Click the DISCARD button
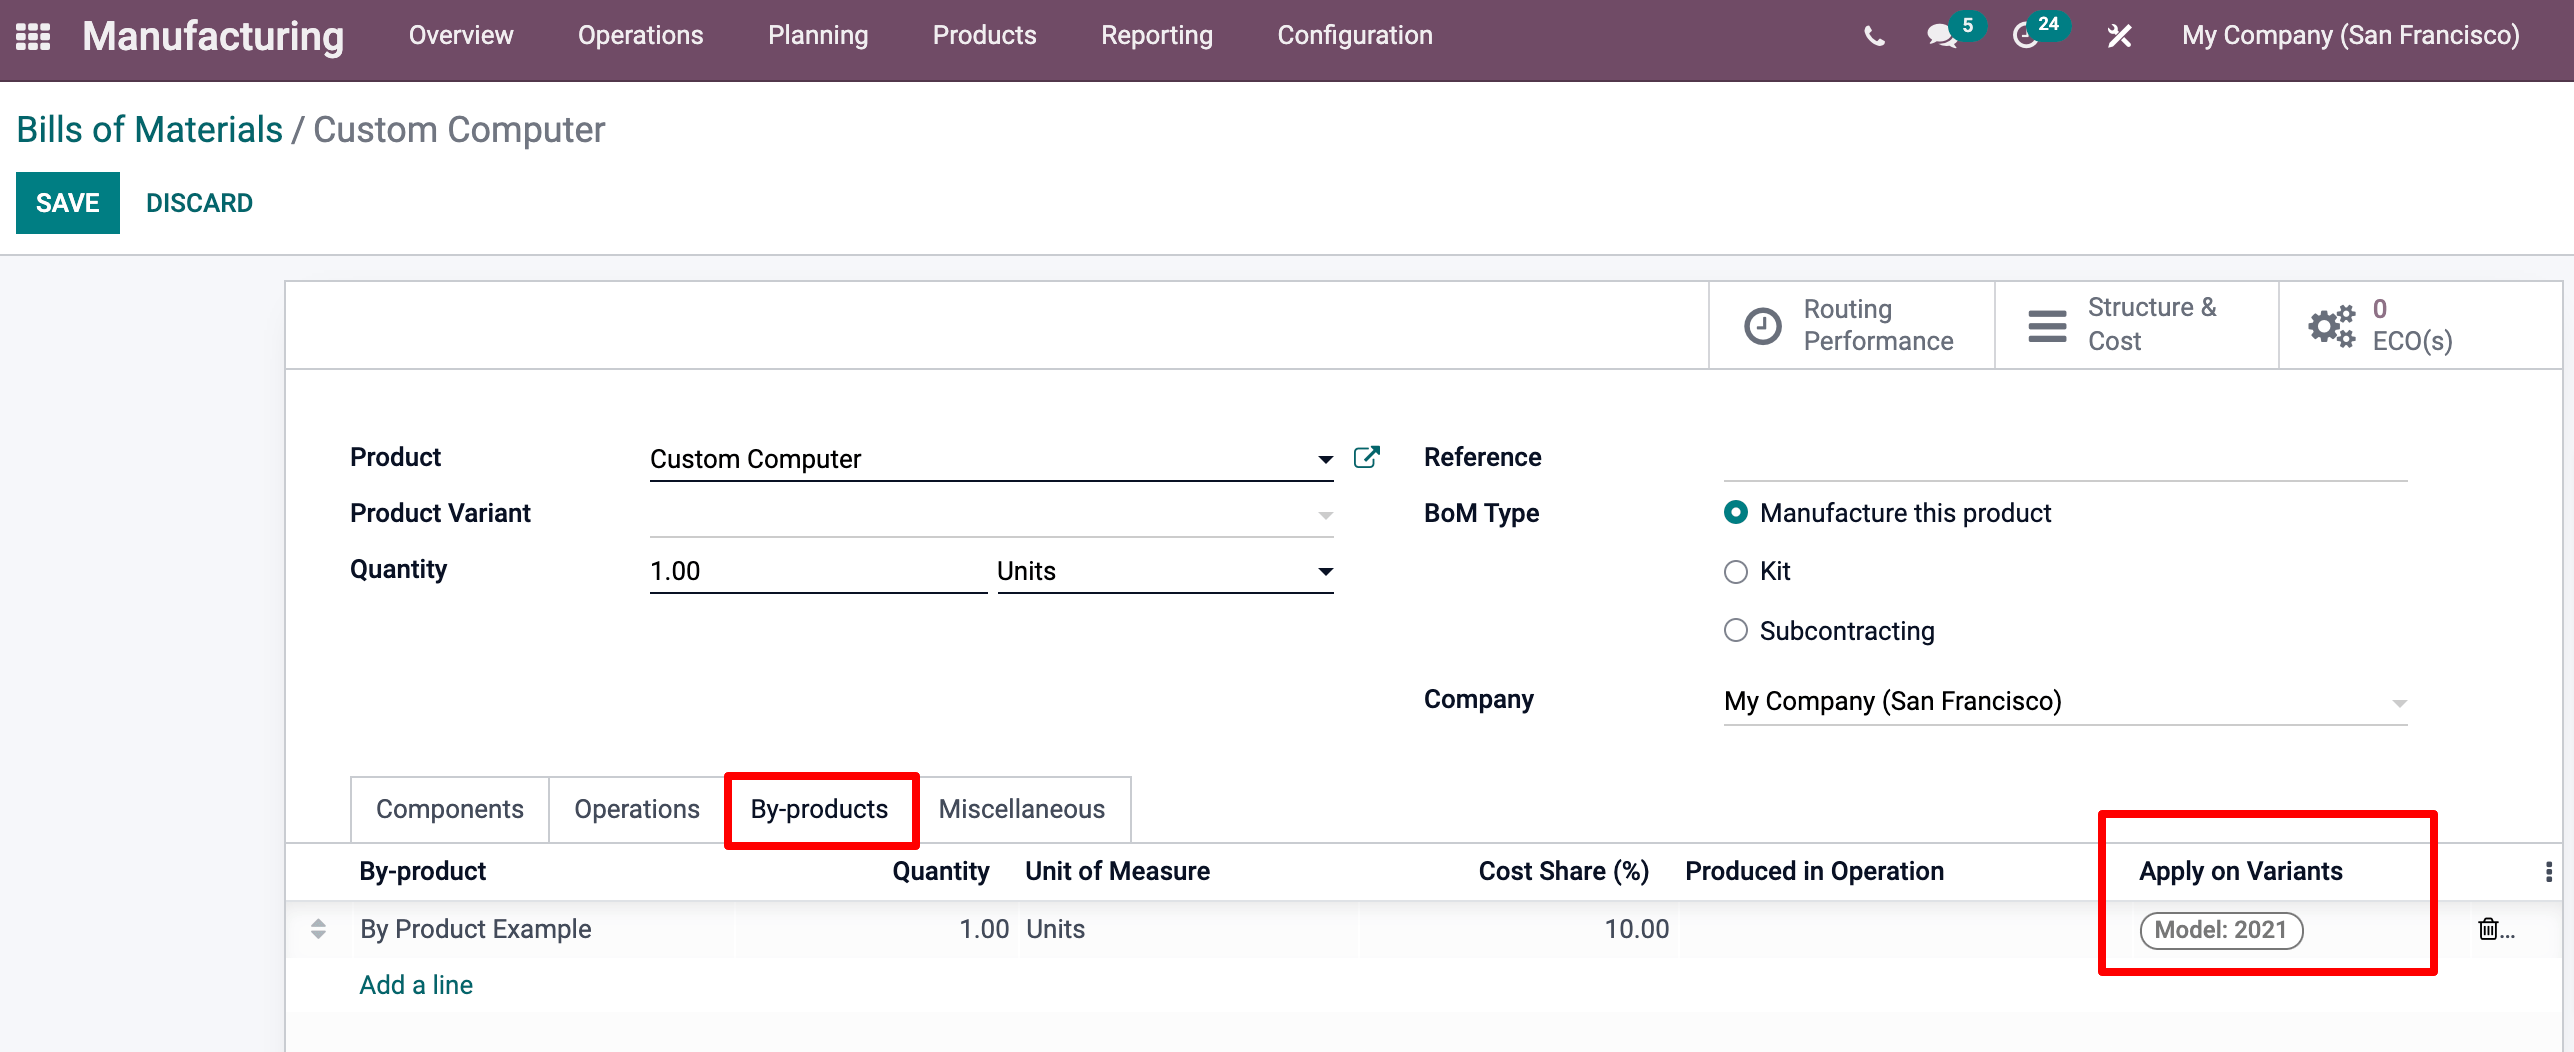This screenshot has width=2574, height=1052. pyautogui.click(x=199, y=203)
